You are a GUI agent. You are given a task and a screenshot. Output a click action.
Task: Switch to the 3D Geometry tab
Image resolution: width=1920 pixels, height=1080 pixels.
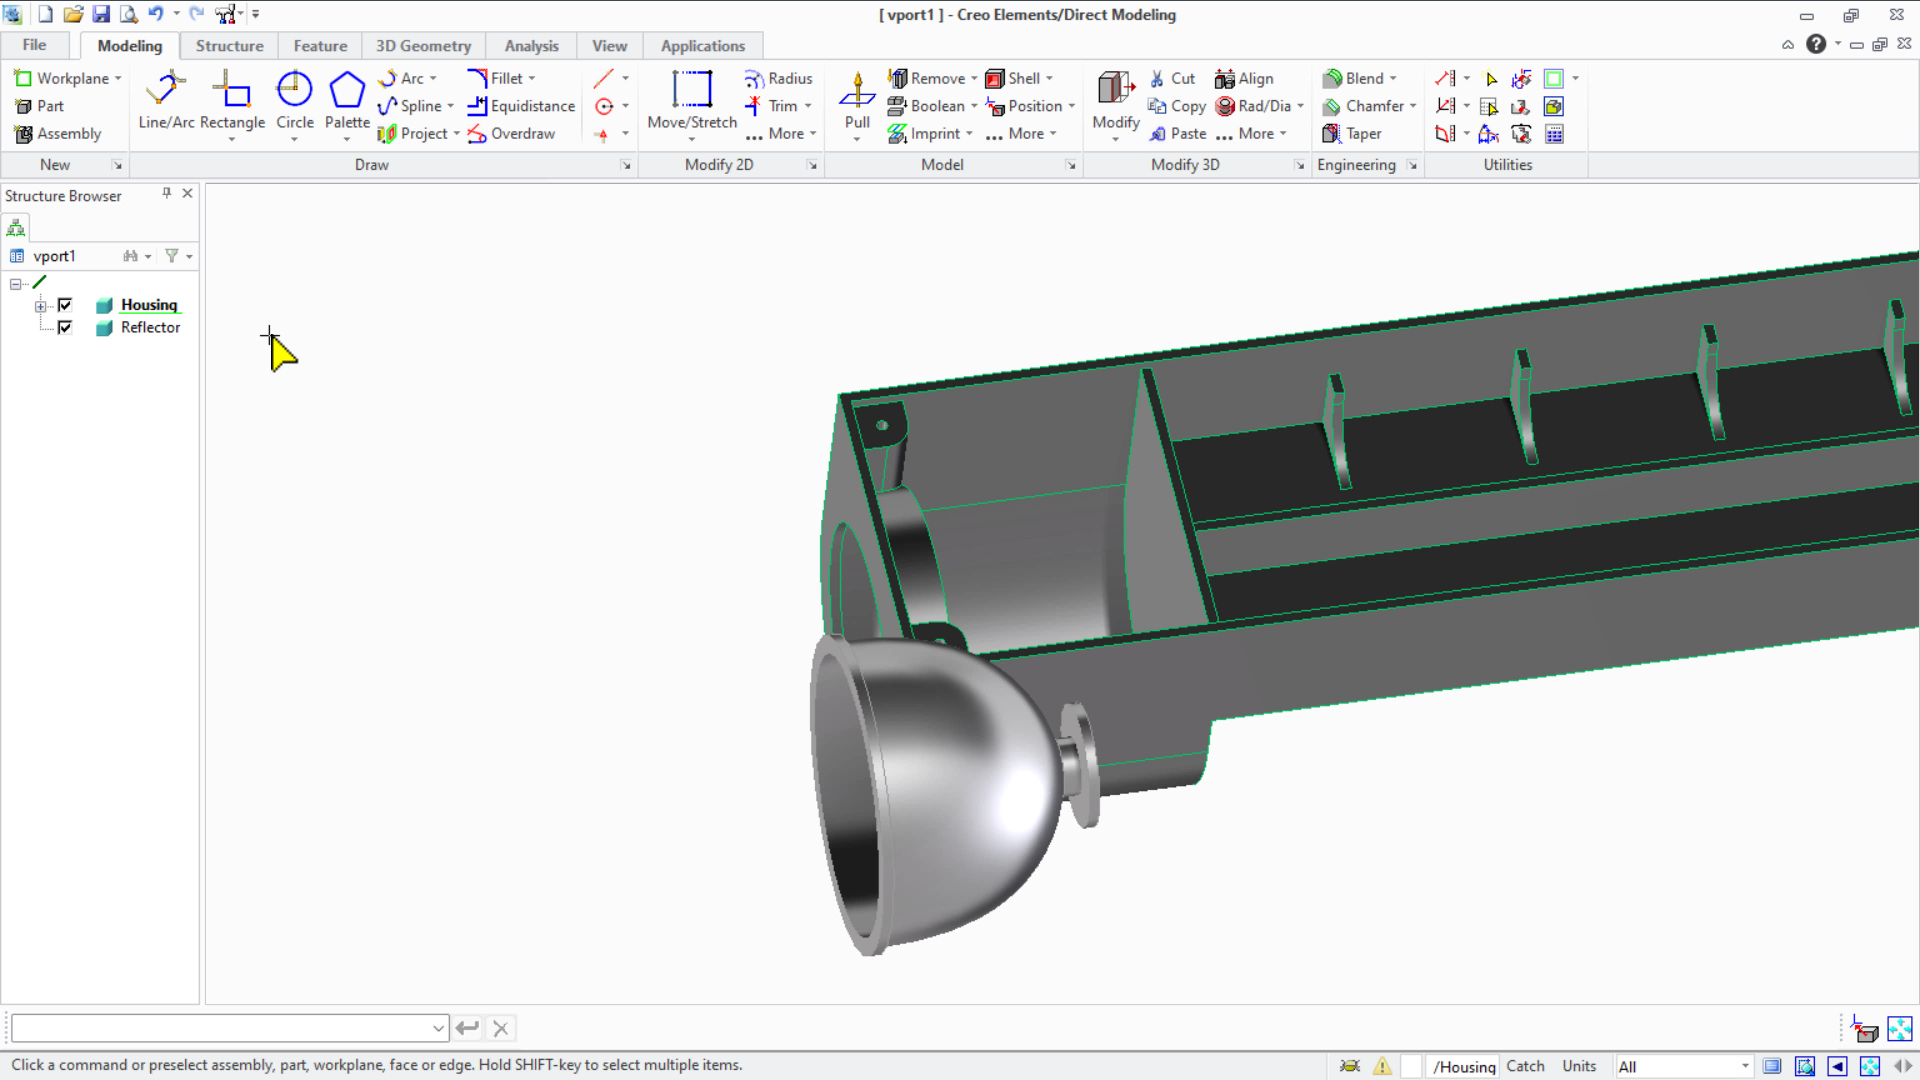pos(423,46)
